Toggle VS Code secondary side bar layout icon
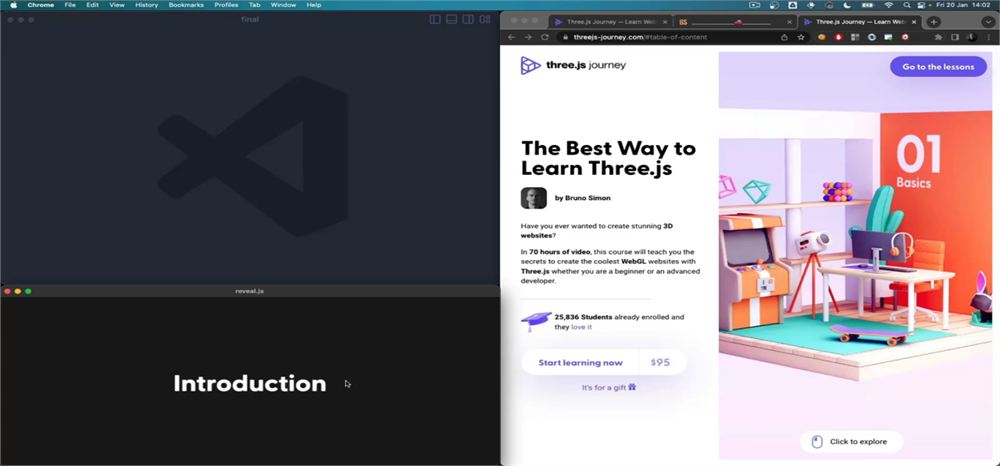1000x466 pixels. pyautogui.click(x=468, y=19)
